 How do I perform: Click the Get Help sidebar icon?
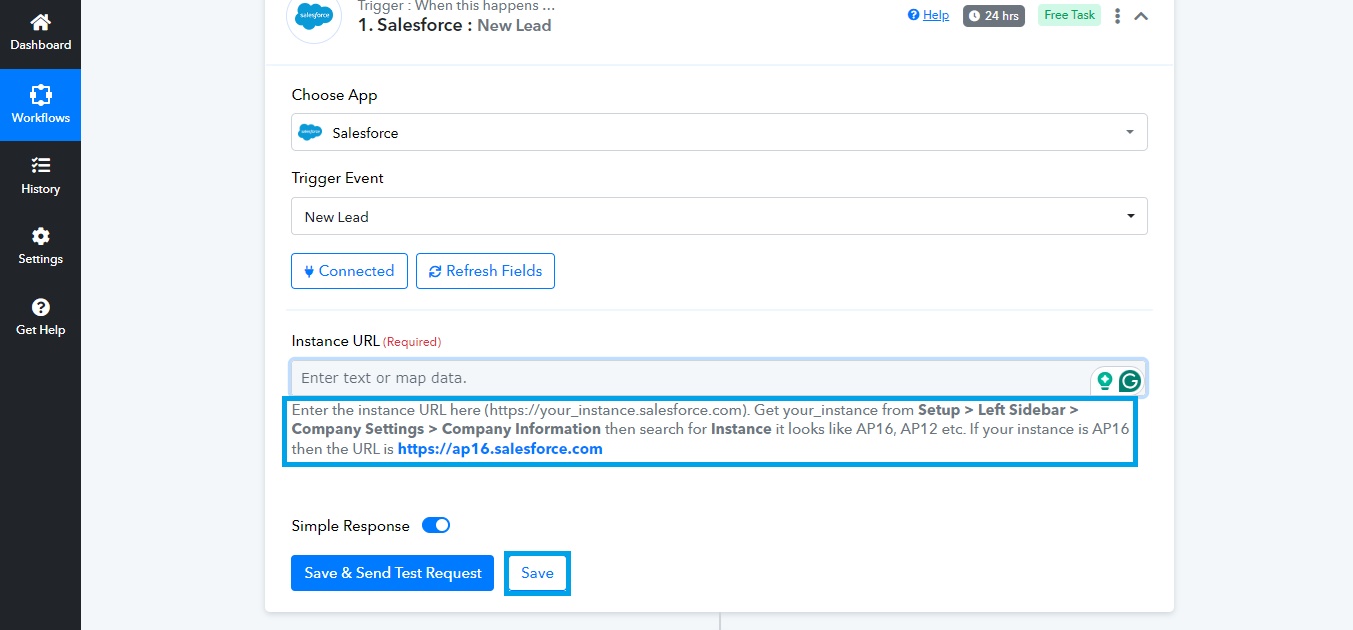40,317
